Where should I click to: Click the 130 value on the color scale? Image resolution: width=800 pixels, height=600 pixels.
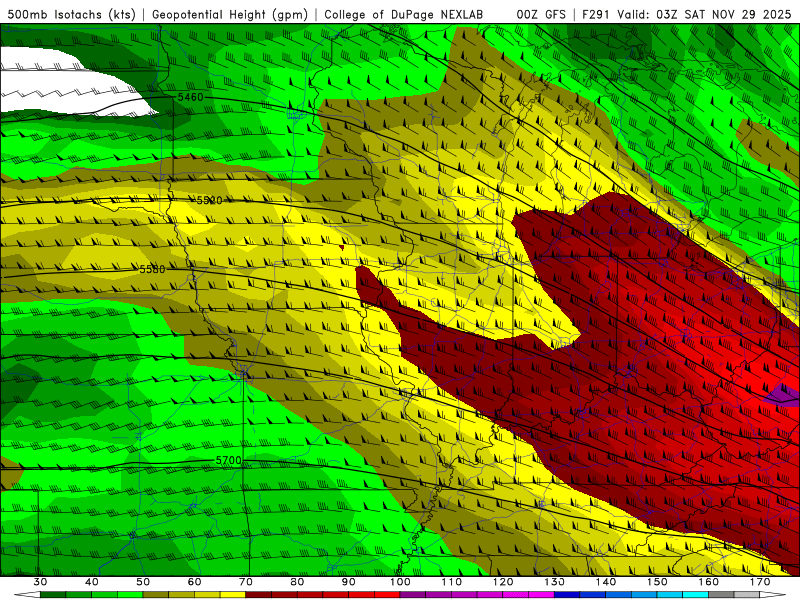tap(555, 582)
